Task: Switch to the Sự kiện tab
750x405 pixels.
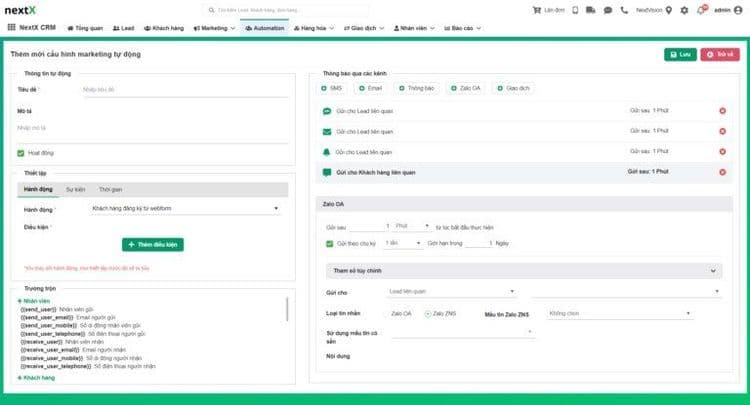Action: 76,189
